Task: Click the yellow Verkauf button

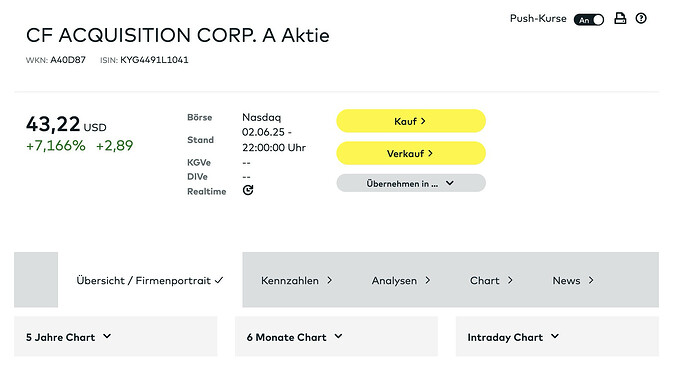Action: click(411, 153)
